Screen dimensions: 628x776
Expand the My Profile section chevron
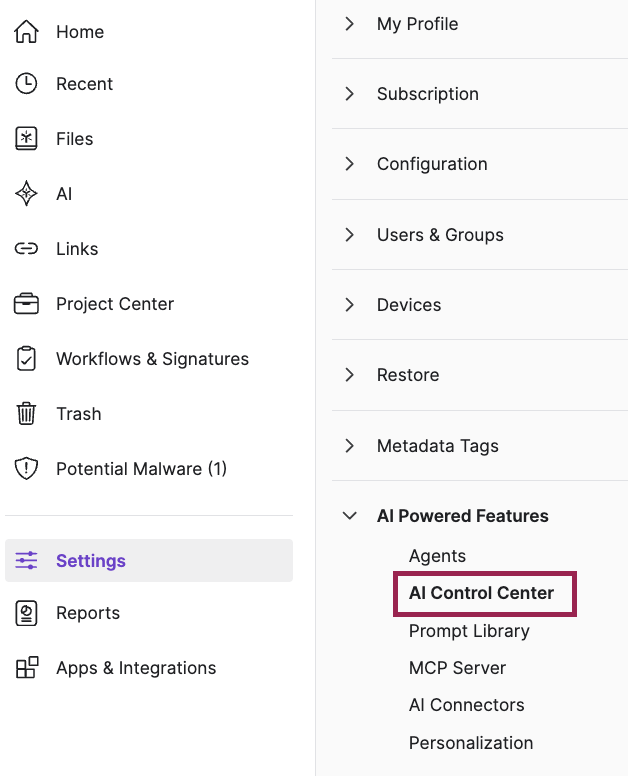349,24
